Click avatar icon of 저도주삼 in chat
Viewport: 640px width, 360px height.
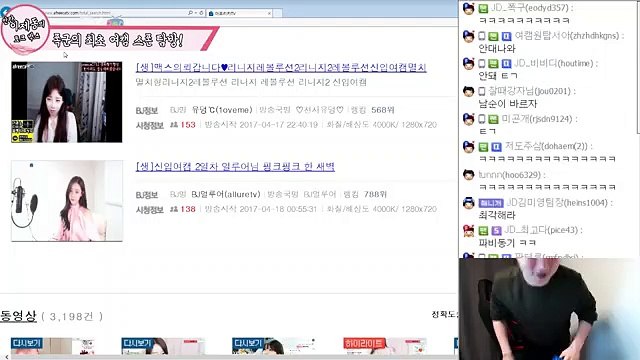469,147
